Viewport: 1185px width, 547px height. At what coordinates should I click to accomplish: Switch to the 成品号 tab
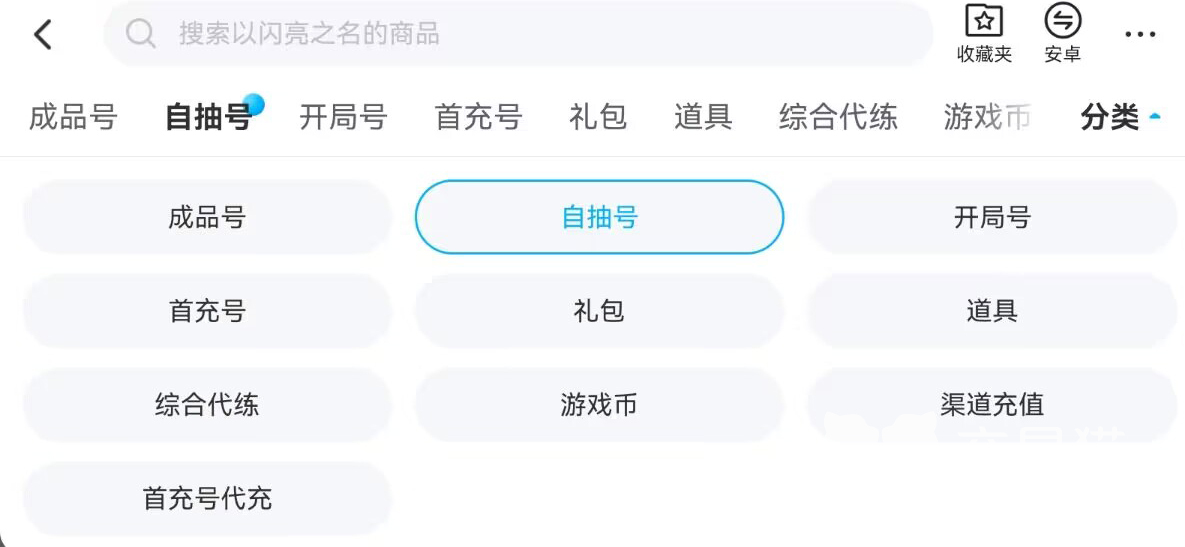(73, 117)
